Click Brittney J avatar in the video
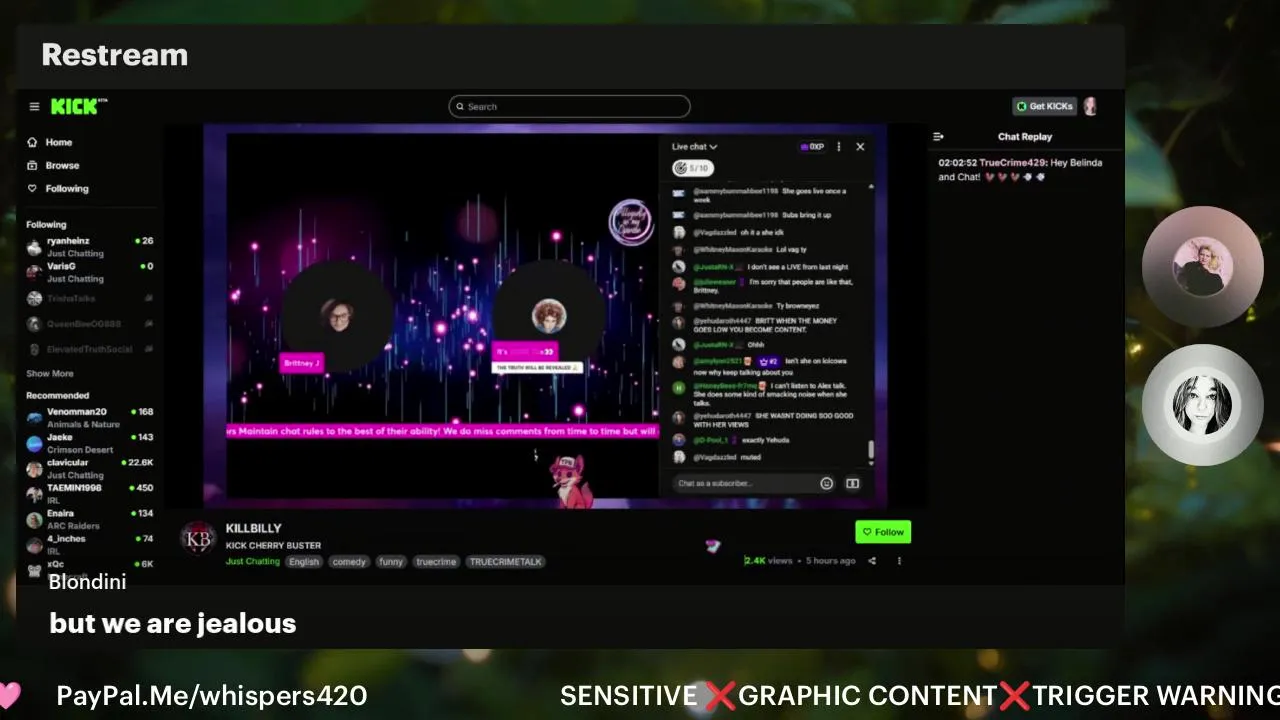This screenshot has height=720, width=1280. click(x=337, y=315)
